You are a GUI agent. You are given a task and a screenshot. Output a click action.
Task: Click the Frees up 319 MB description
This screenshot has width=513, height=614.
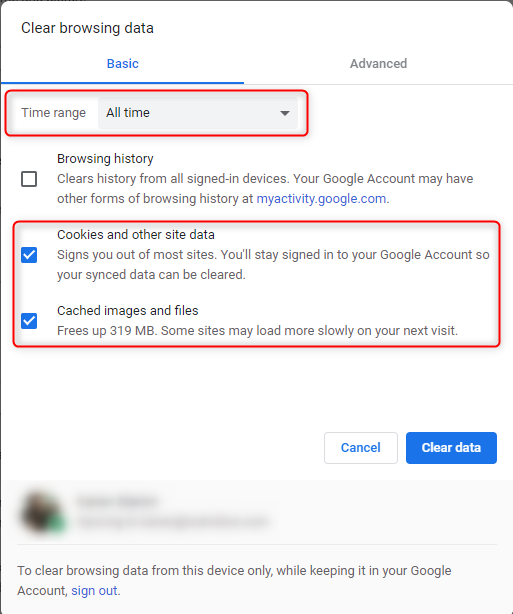tap(257, 331)
